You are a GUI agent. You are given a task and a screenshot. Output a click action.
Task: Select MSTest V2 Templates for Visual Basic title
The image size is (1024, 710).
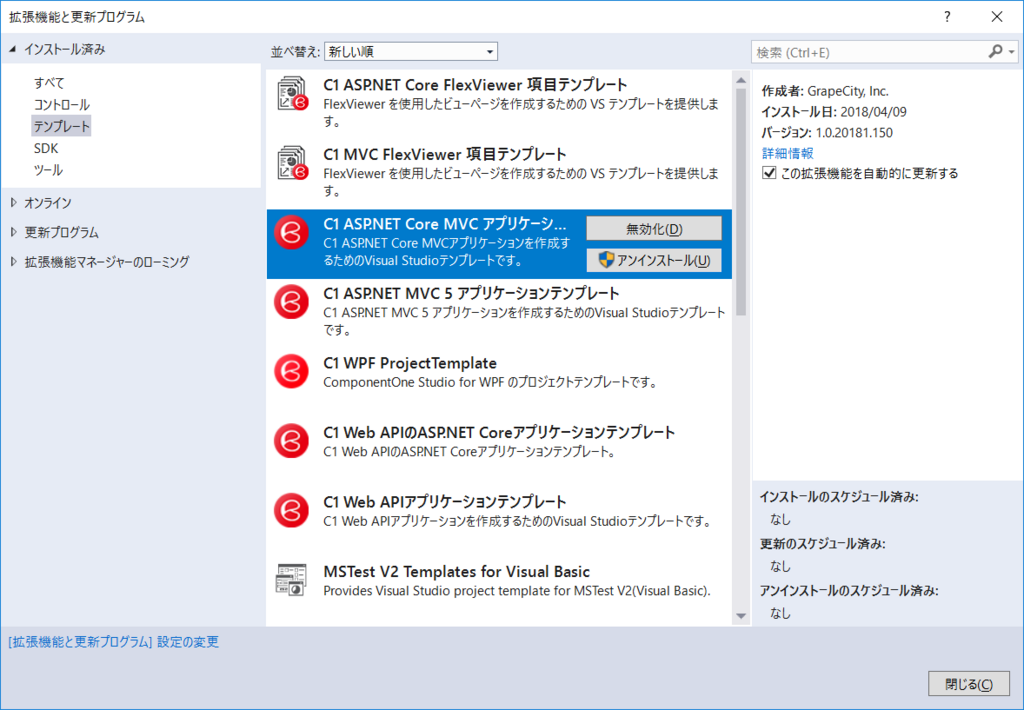tap(456, 571)
